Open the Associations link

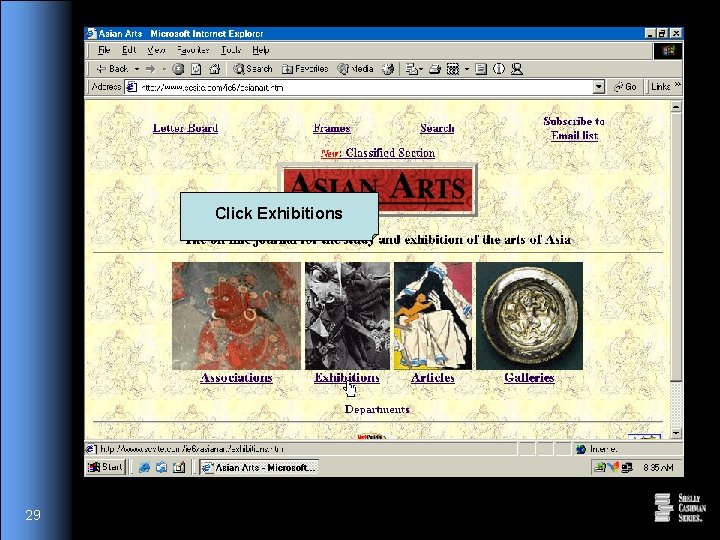[236, 377]
